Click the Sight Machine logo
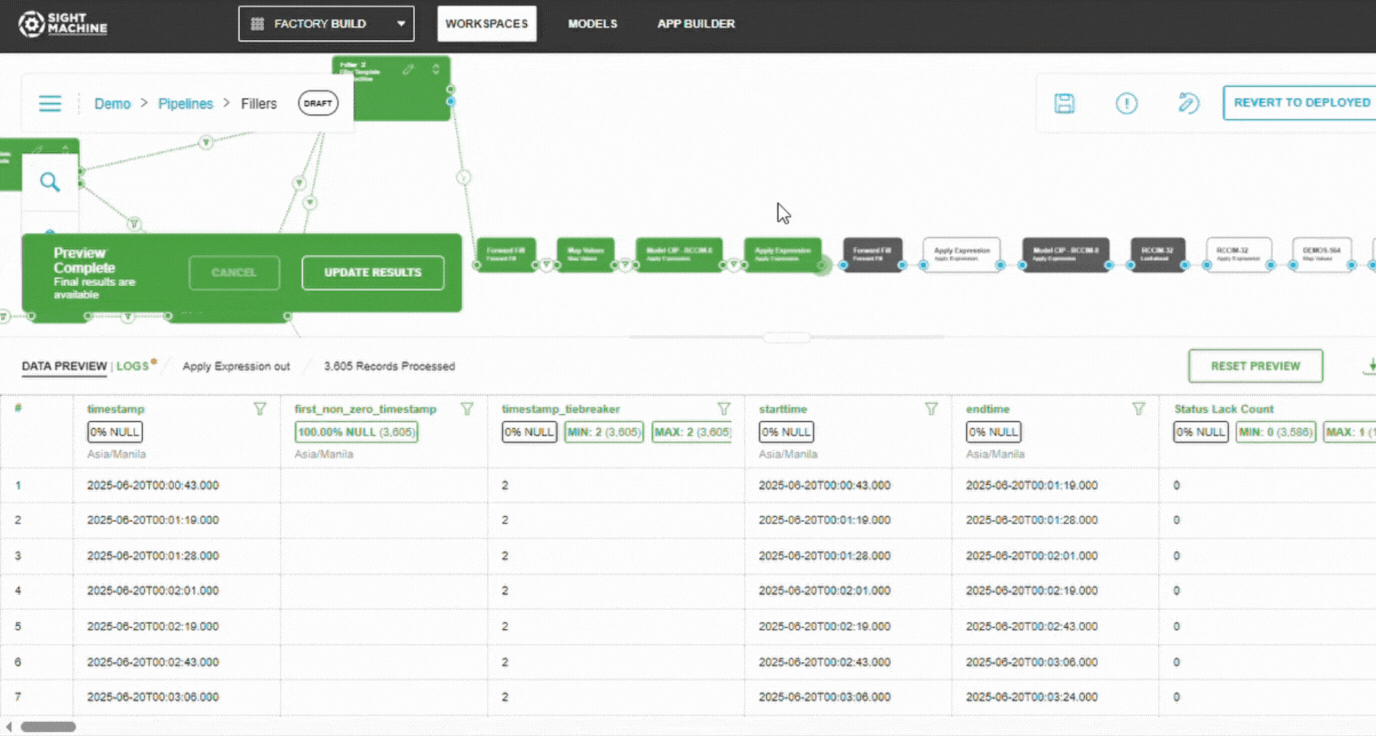The image size is (1376, 736). click(x=62, y=24)
